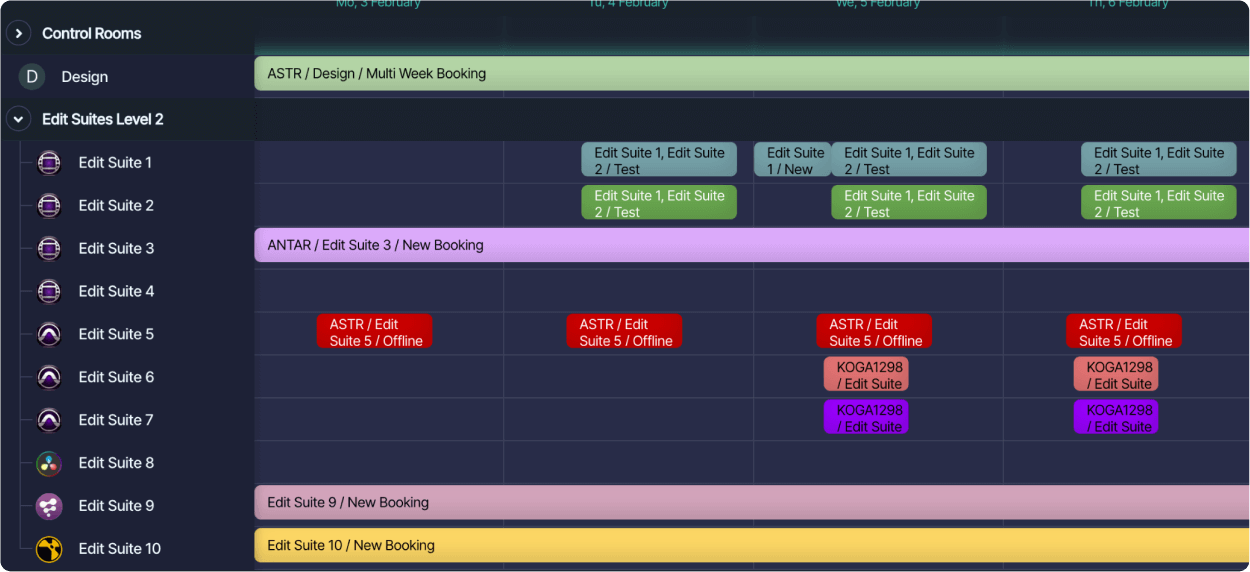Select the Control Rooms group label
This screenshot has width=1250, height=572.
pyautogui.click(x=92, y=34)
